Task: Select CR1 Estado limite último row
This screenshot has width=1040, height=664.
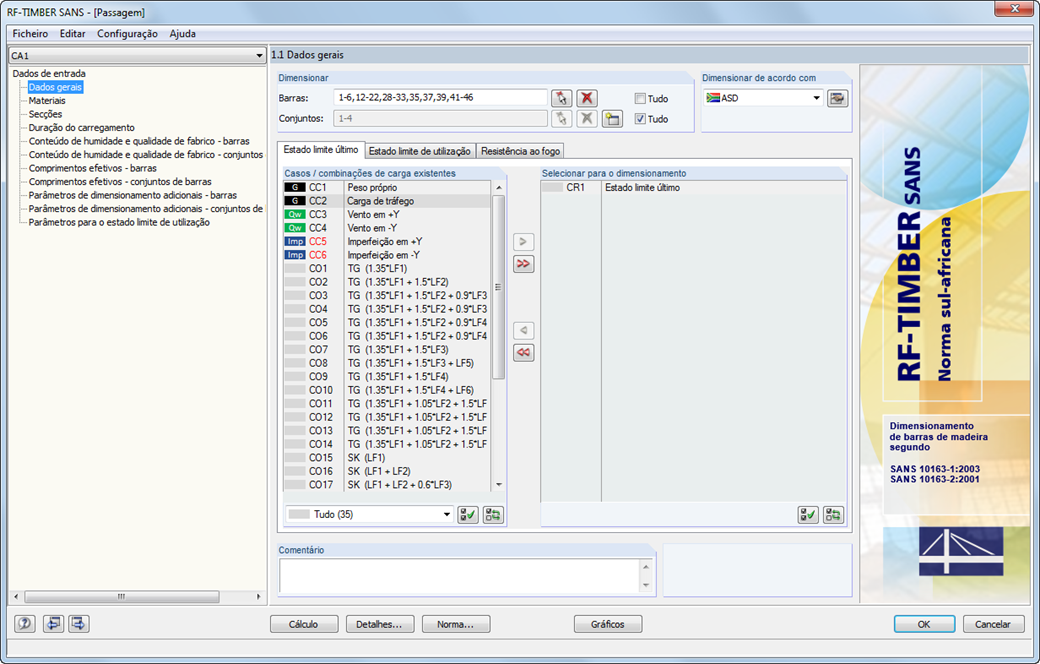Action: 694,188
